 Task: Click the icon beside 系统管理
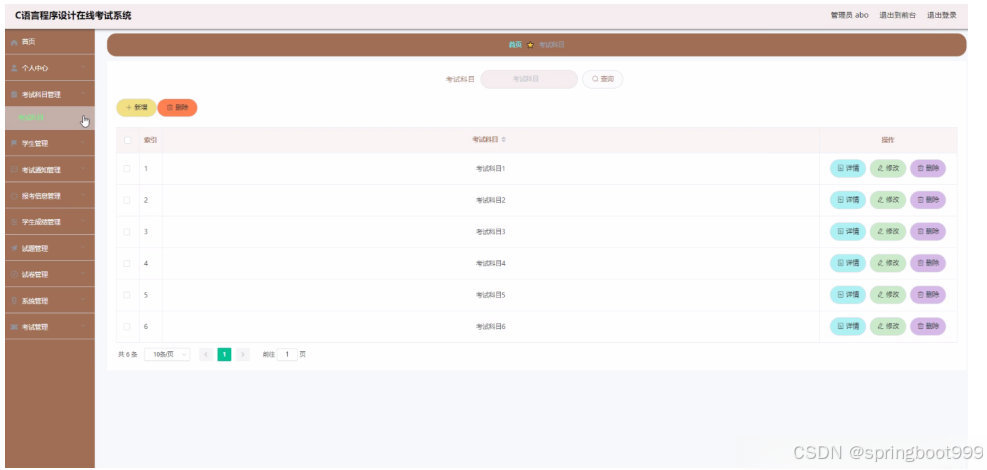pos(14,301)
